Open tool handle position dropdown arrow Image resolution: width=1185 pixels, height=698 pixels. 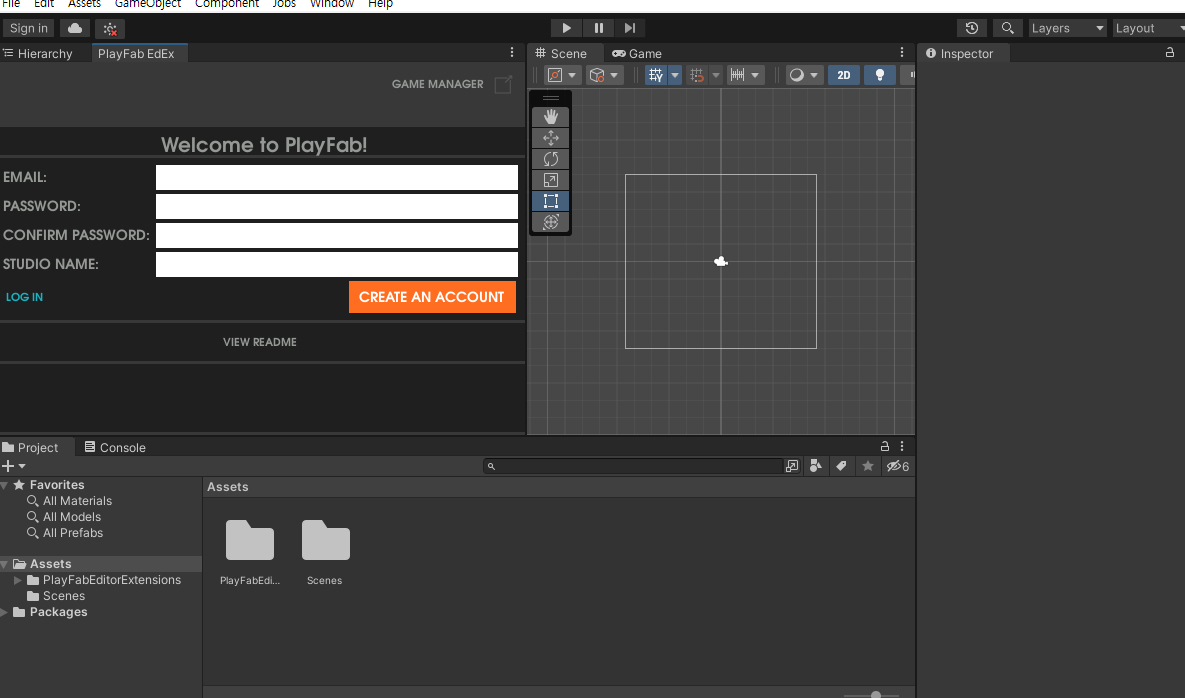572,75
